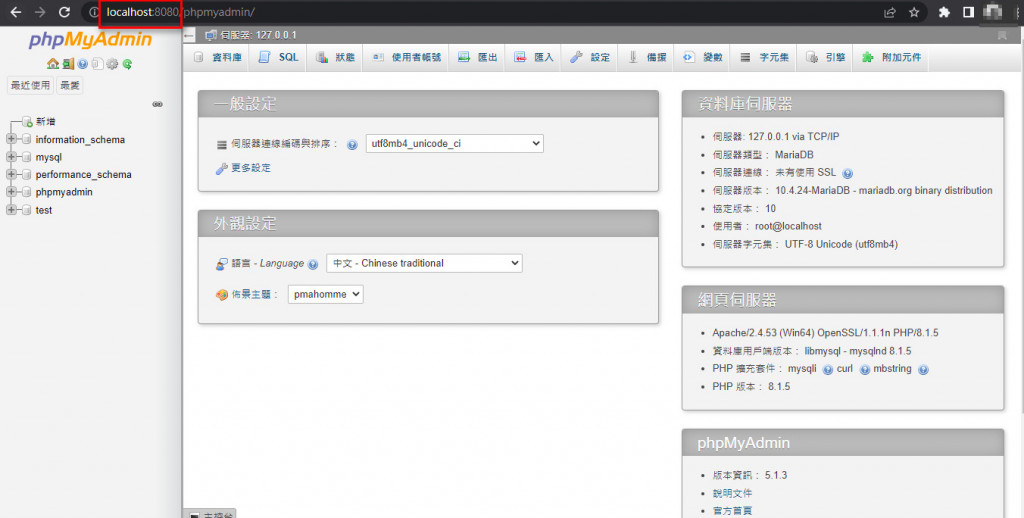Click the browser share icon in address bar
The image size is (1024, 518).
point(889,12)
